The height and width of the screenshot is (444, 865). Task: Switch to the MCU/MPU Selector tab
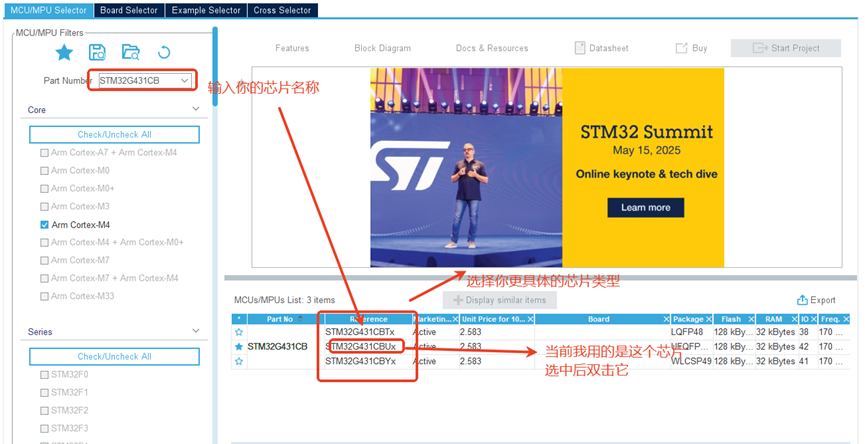(x=49, y=10)
